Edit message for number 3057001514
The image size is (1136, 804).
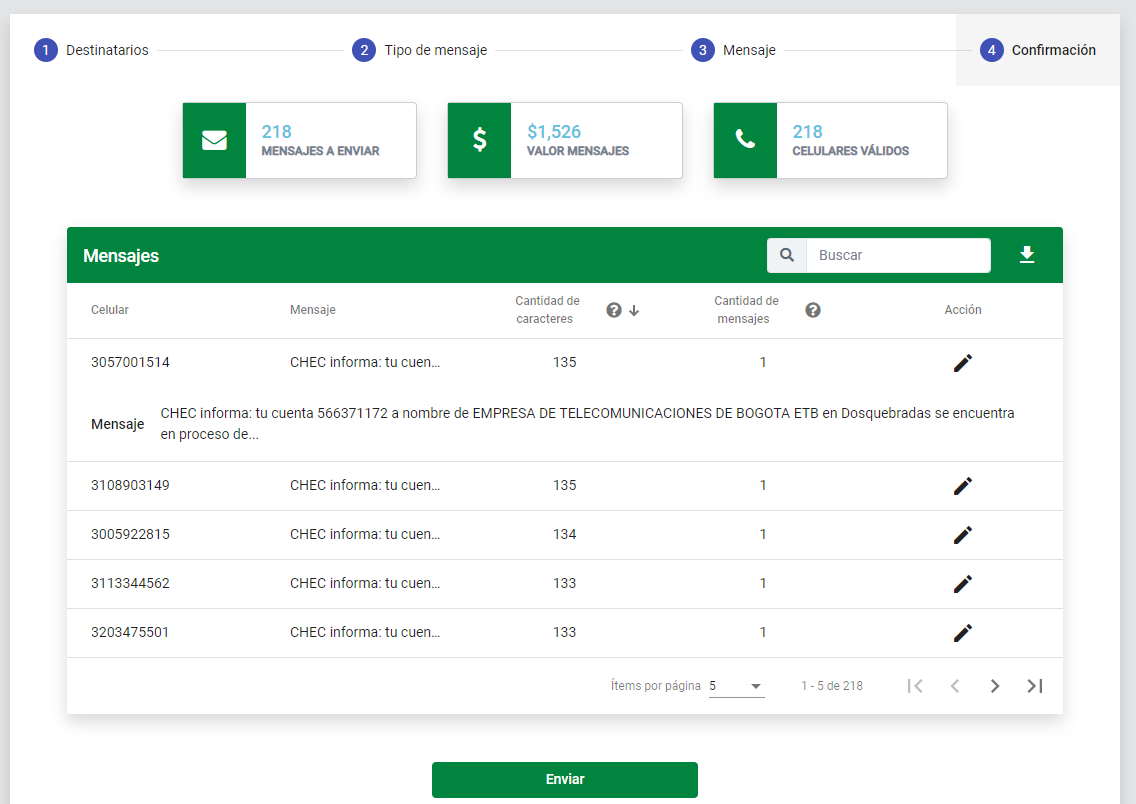coord(962,363)
